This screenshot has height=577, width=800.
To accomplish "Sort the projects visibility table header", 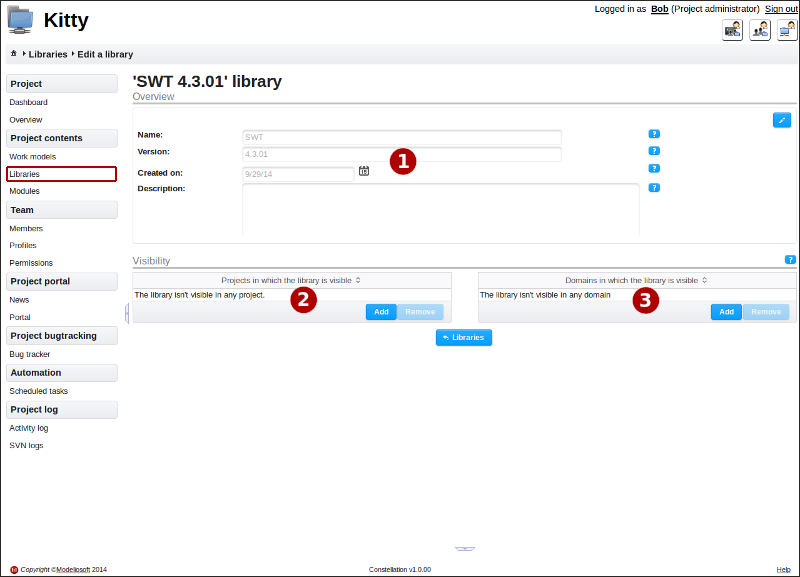I will point(291,280).
